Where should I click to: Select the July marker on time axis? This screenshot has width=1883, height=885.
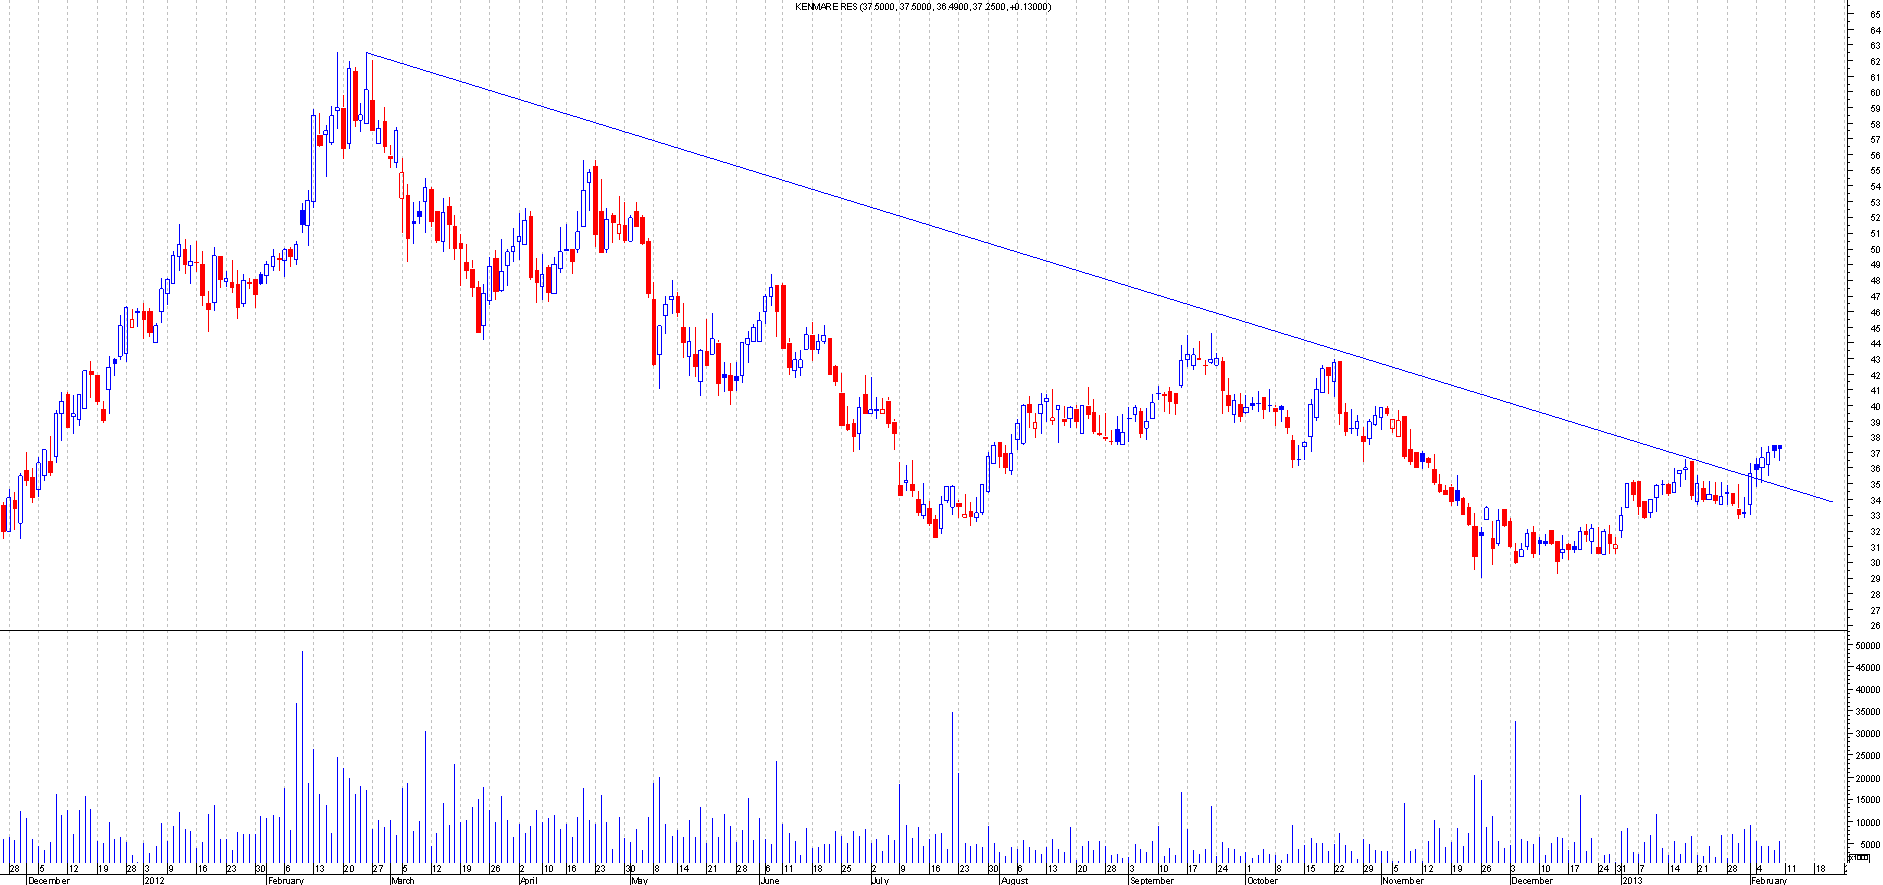point(879,880)
